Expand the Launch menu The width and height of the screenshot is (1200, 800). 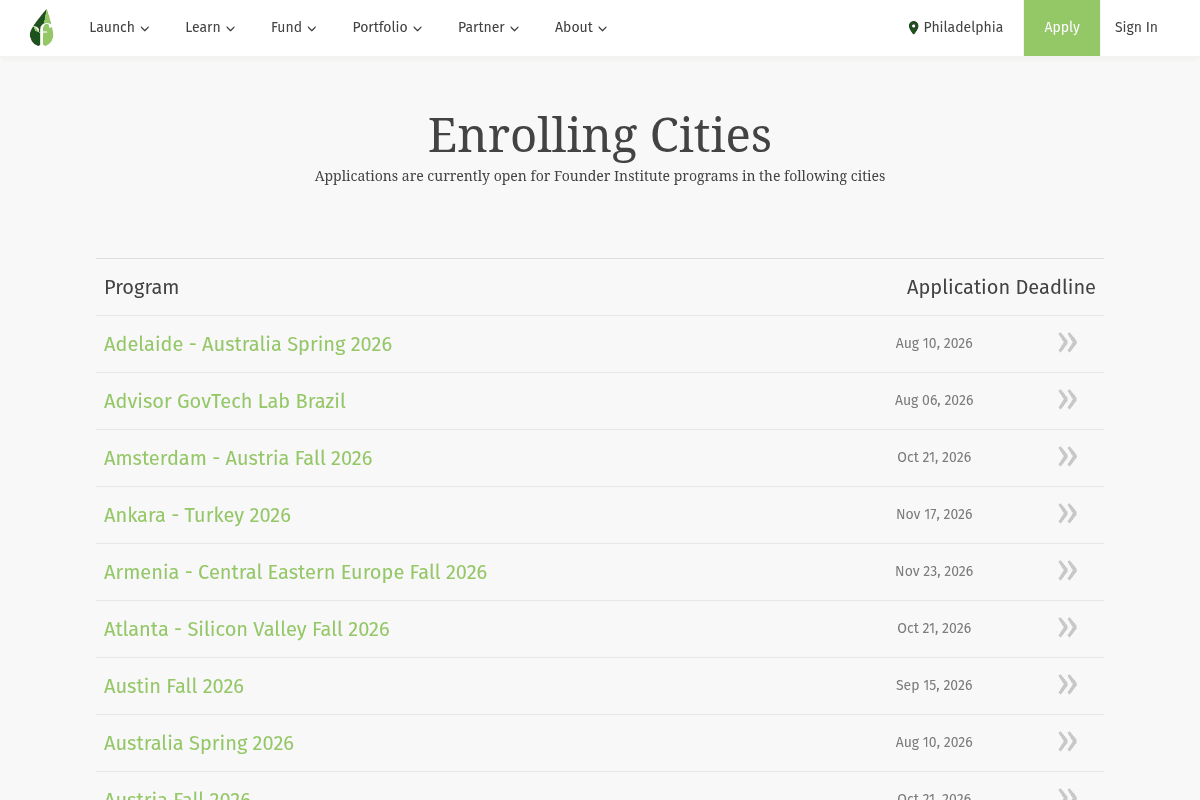pos(119,28)
